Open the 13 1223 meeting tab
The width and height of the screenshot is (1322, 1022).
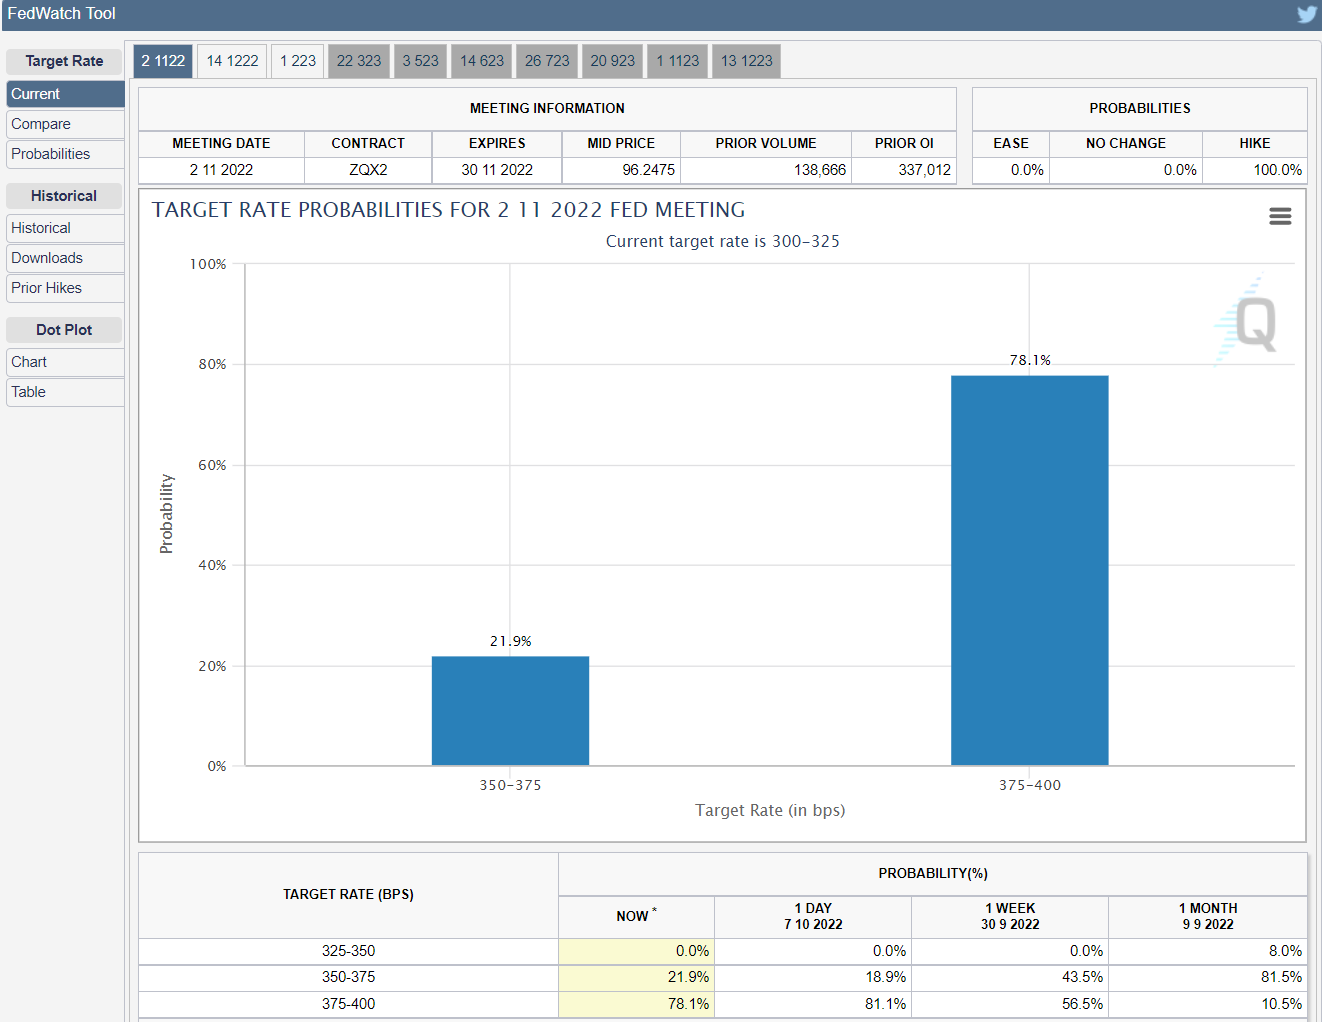(x=747, y=61)
